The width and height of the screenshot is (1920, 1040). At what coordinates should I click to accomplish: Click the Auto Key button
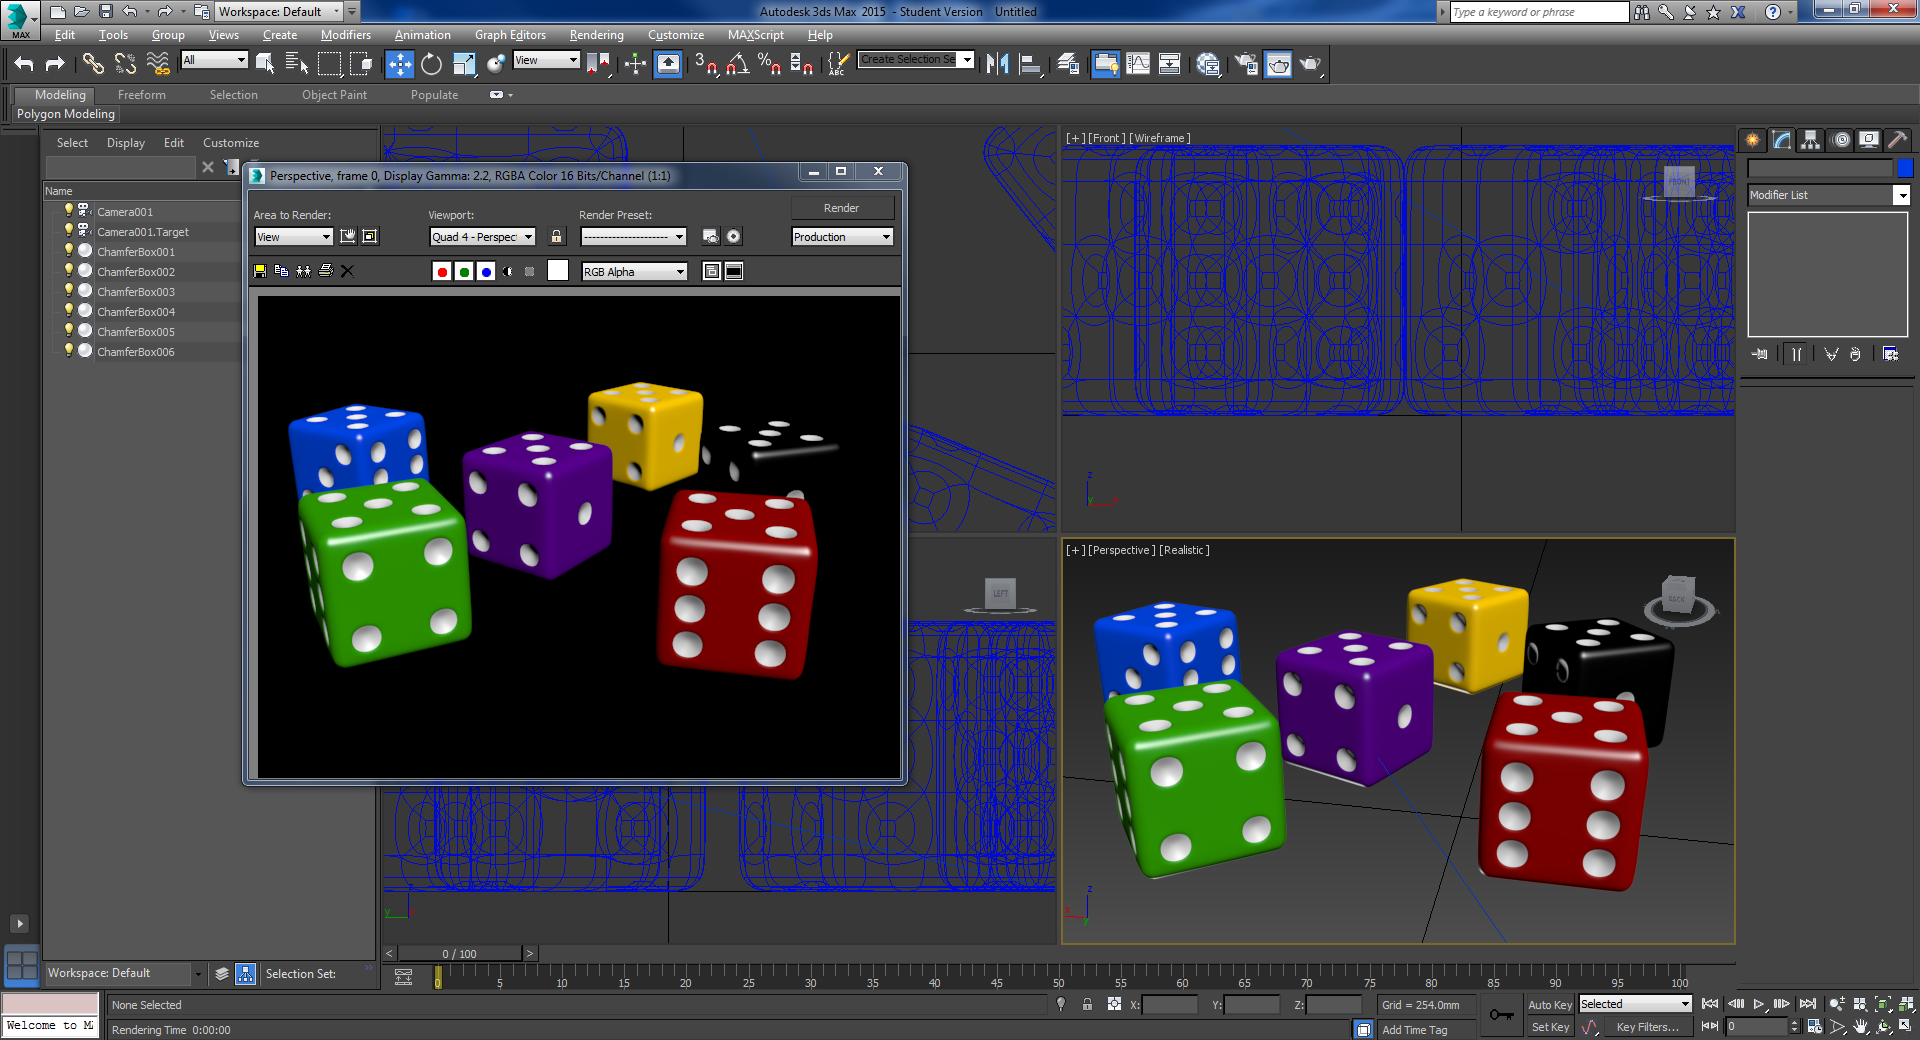1549,1004
